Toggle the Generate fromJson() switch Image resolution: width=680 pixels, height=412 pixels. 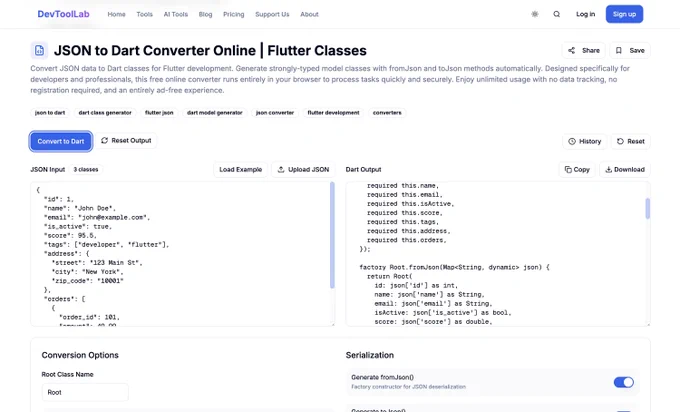(x=623, y=382)
